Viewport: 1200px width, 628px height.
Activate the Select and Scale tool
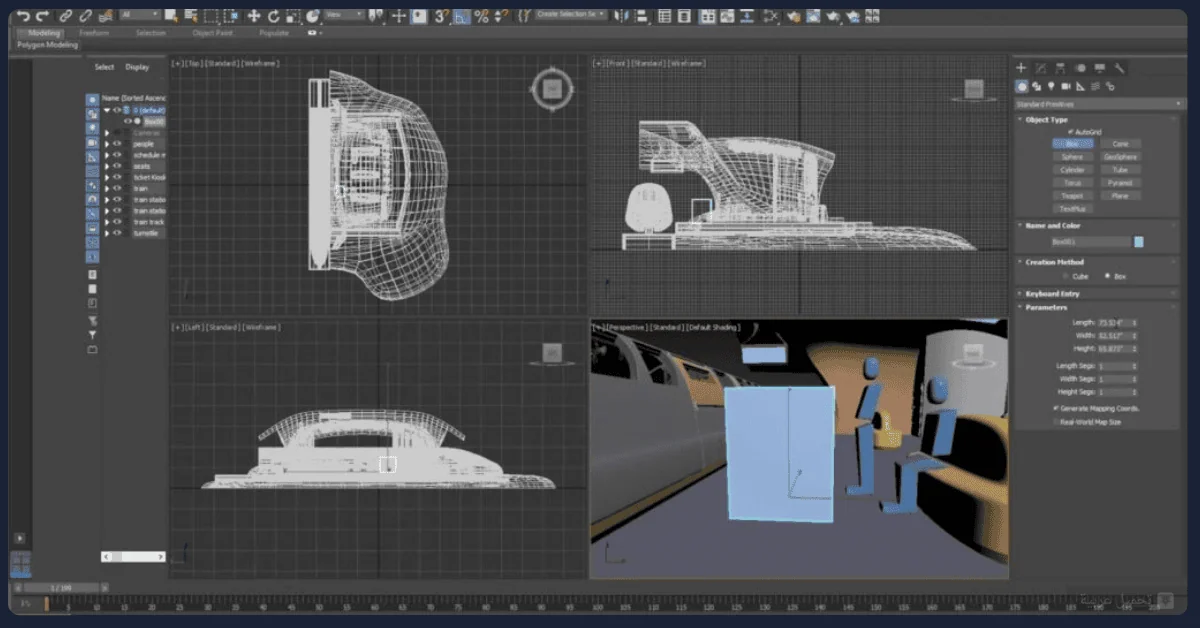pos(293,16)
